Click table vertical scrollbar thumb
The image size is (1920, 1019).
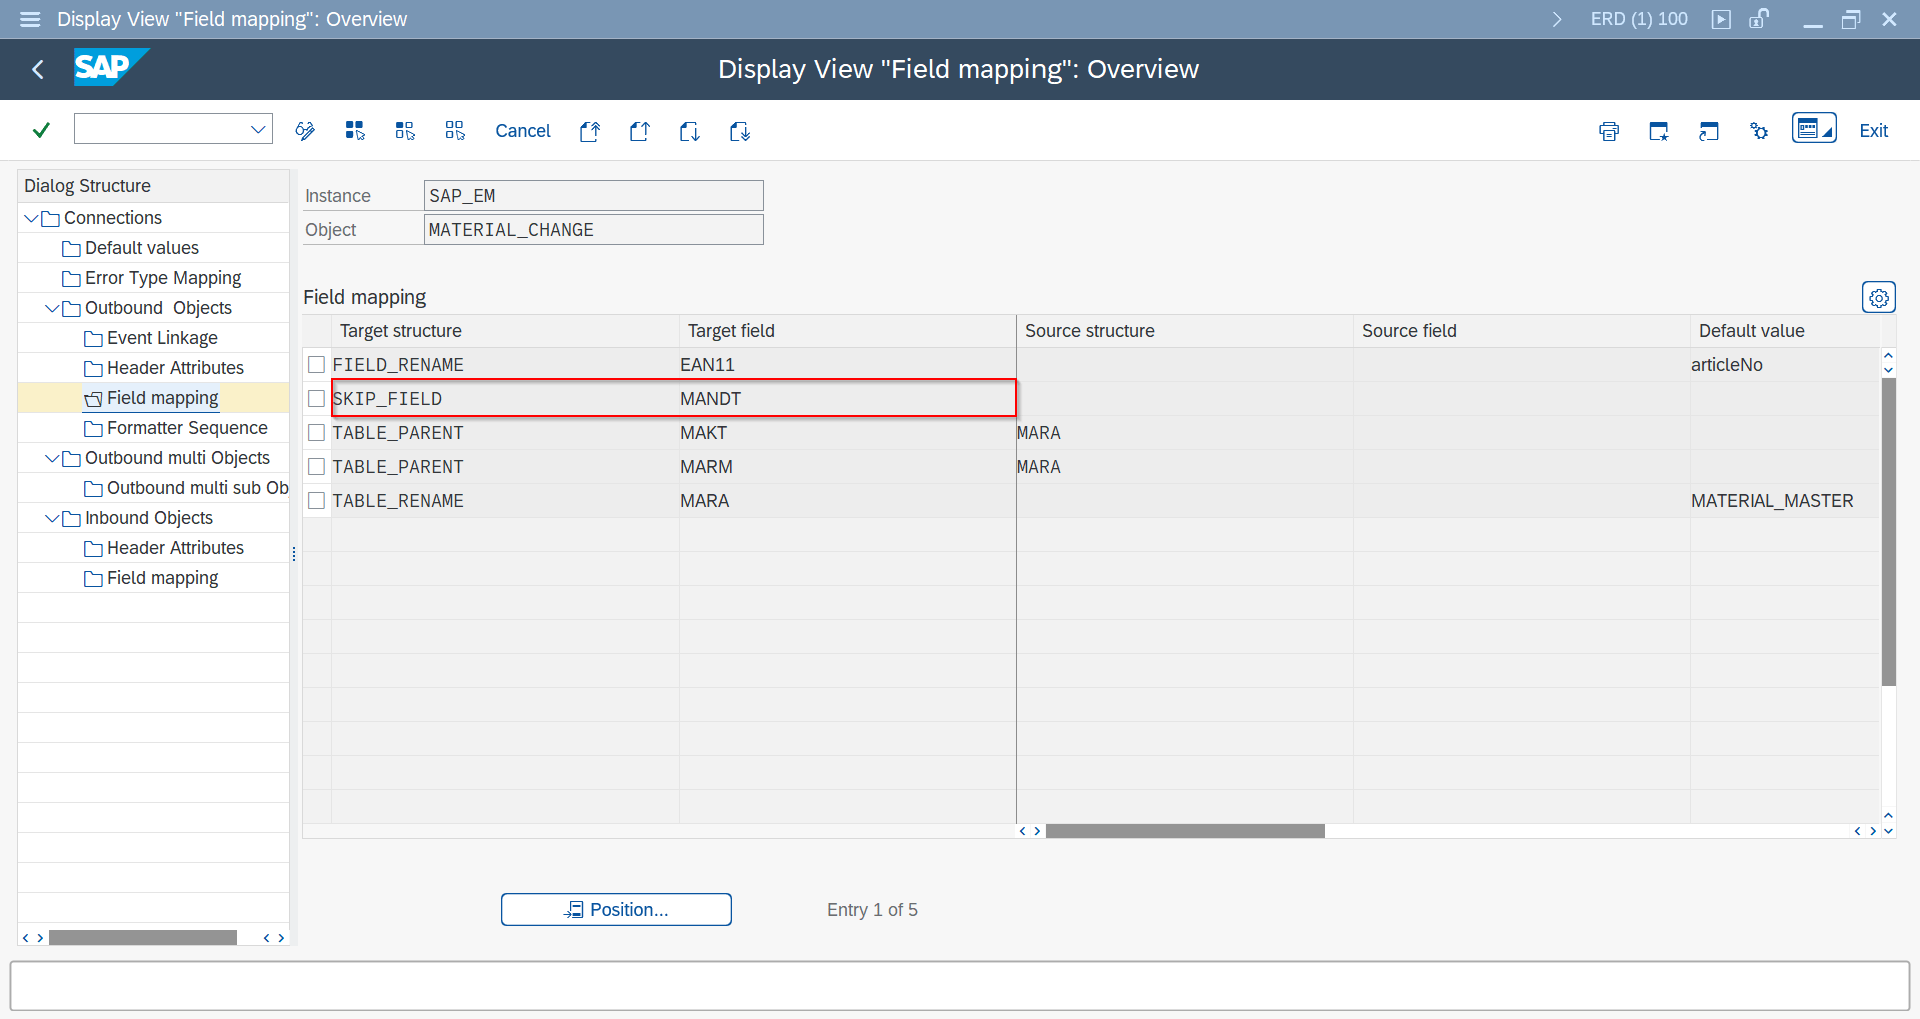[x=1888, y=532]
